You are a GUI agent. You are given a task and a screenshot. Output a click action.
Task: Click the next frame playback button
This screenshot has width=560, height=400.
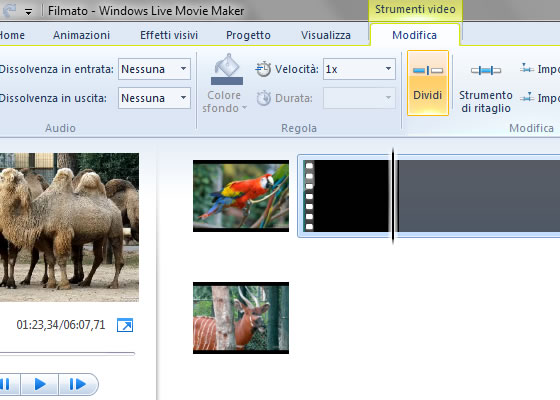78,384
